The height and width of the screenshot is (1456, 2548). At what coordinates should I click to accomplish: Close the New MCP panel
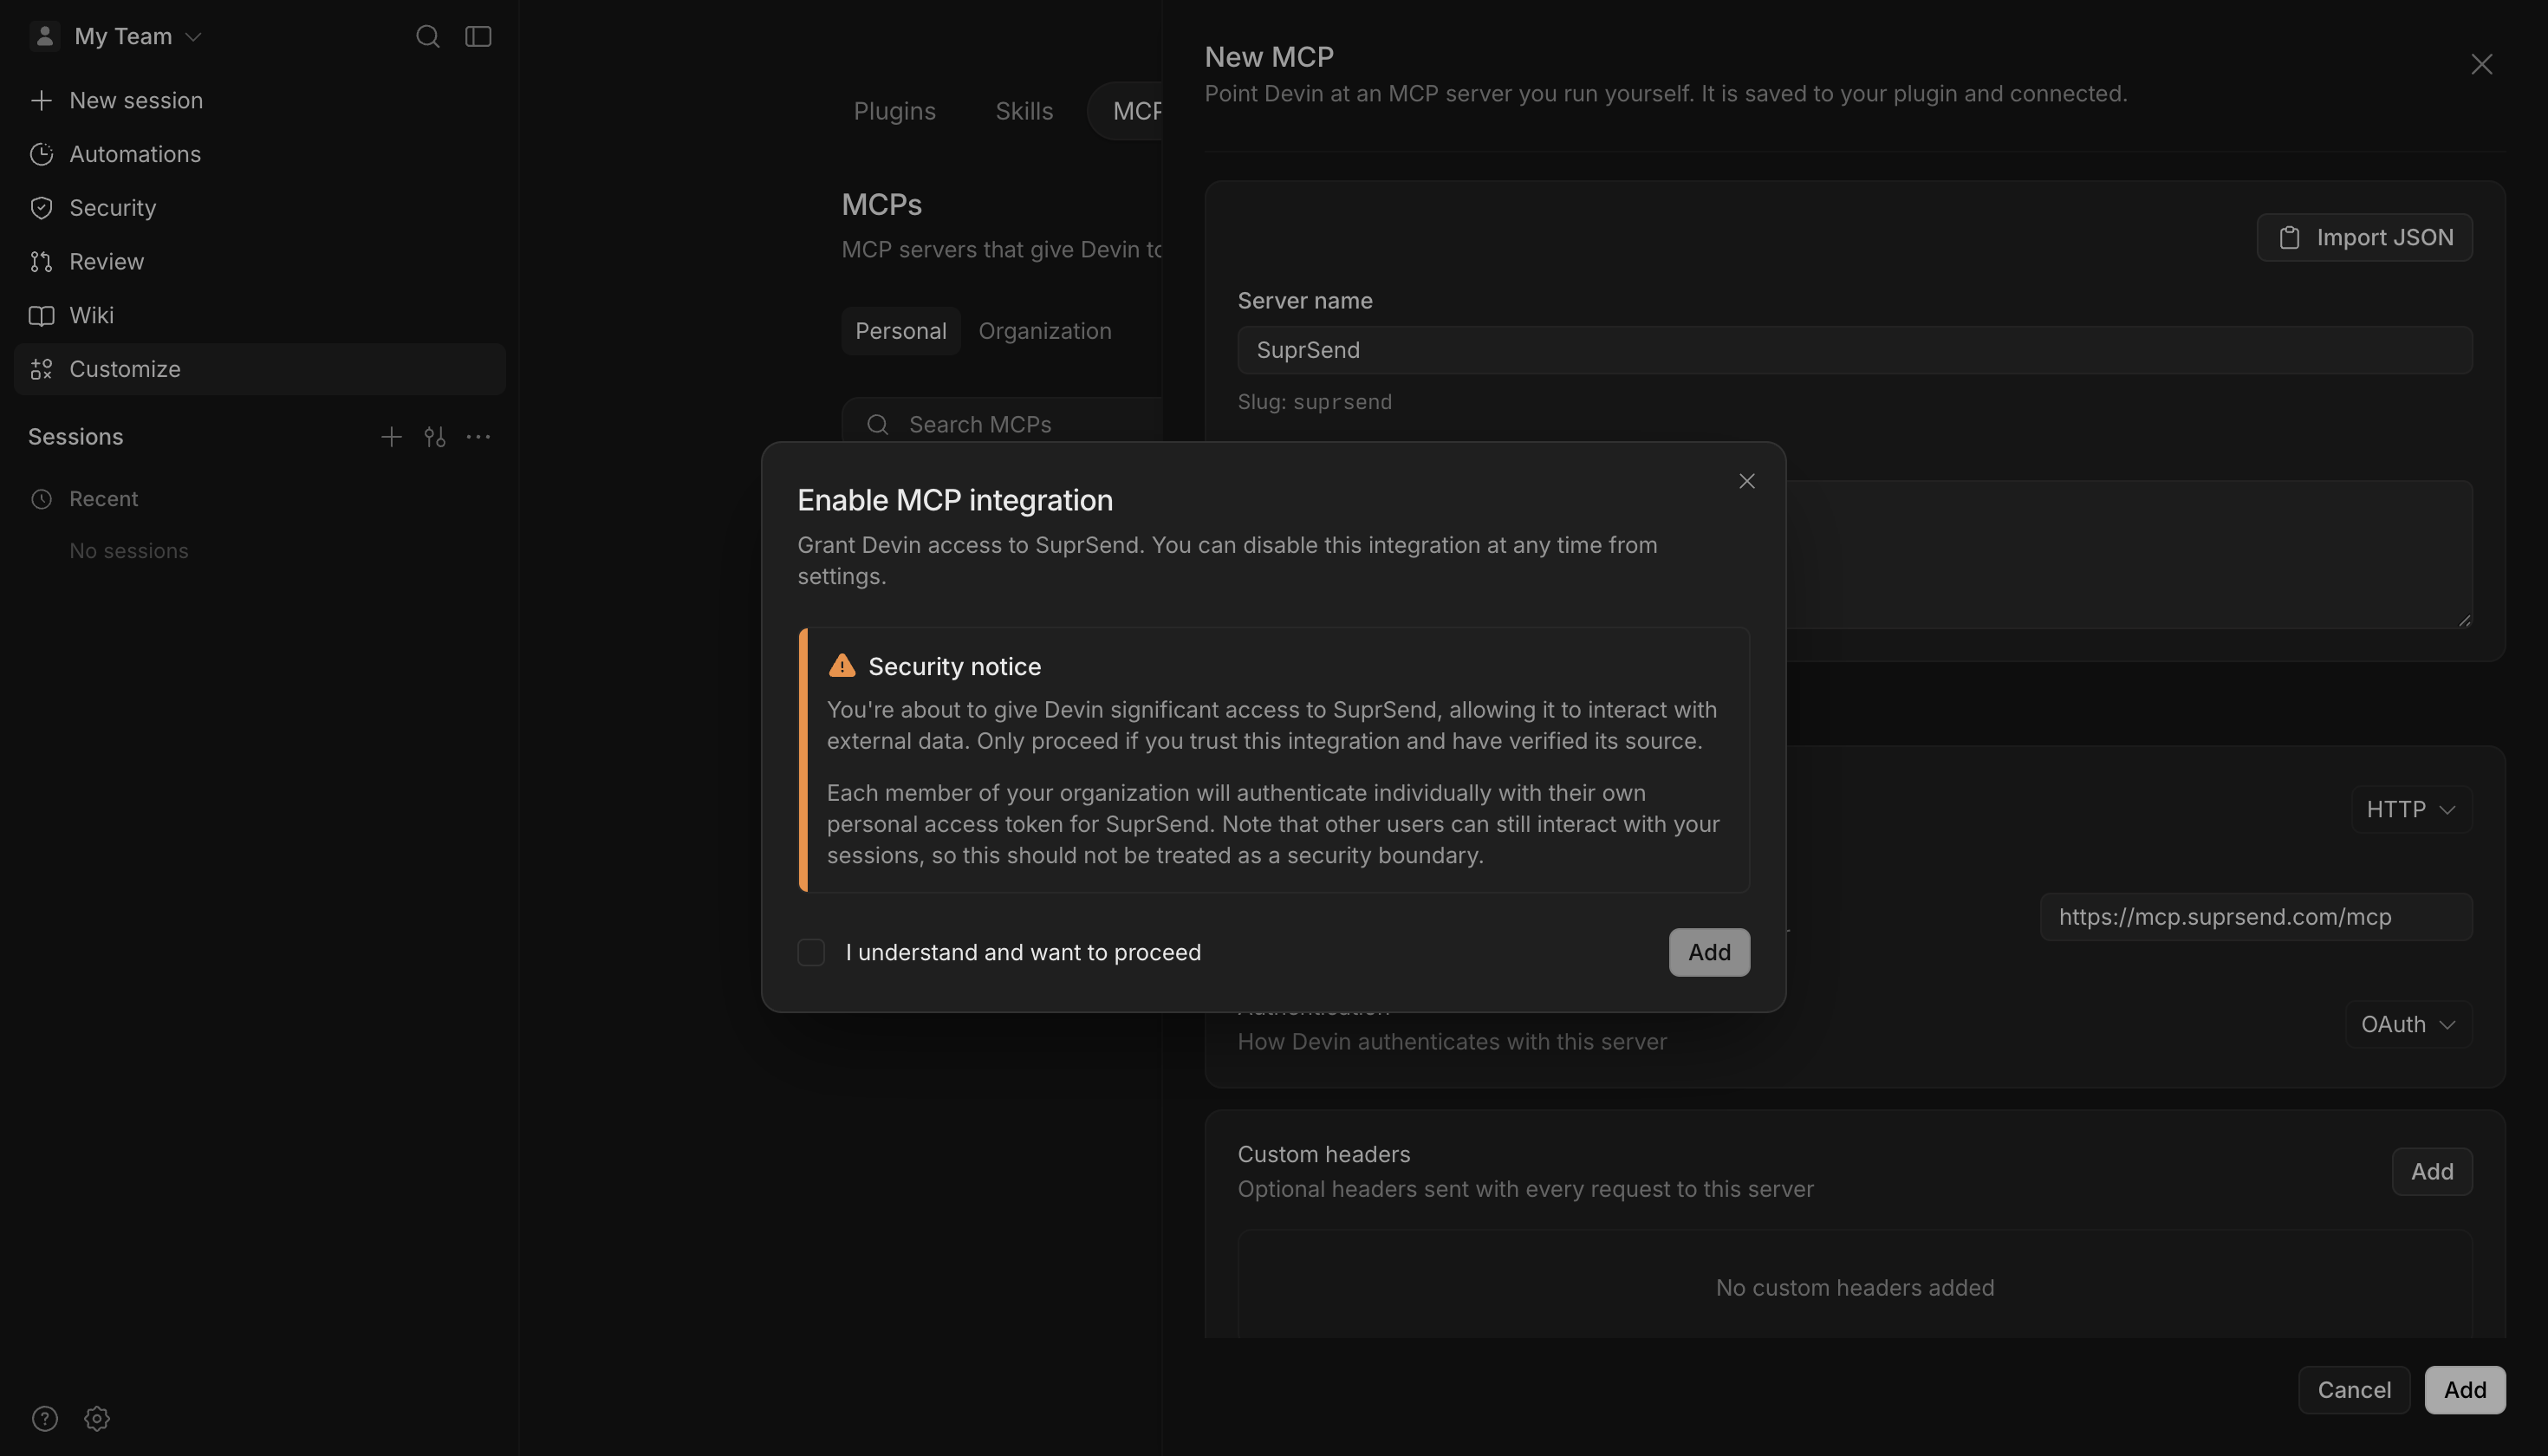(x=2481, y=64)
